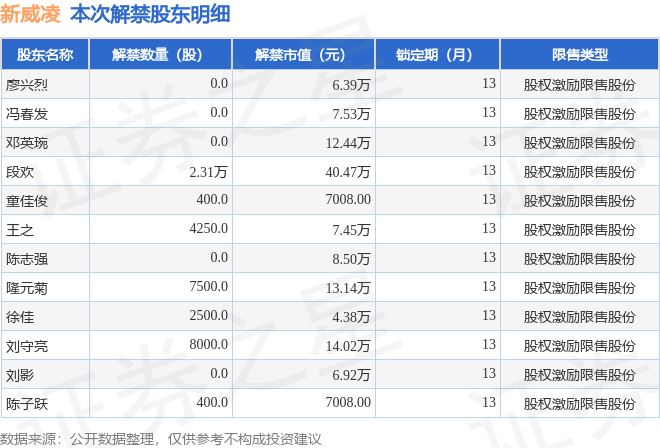Click the 新威凌 stock name title
This screenshot has width=660, height=448.
30,14
